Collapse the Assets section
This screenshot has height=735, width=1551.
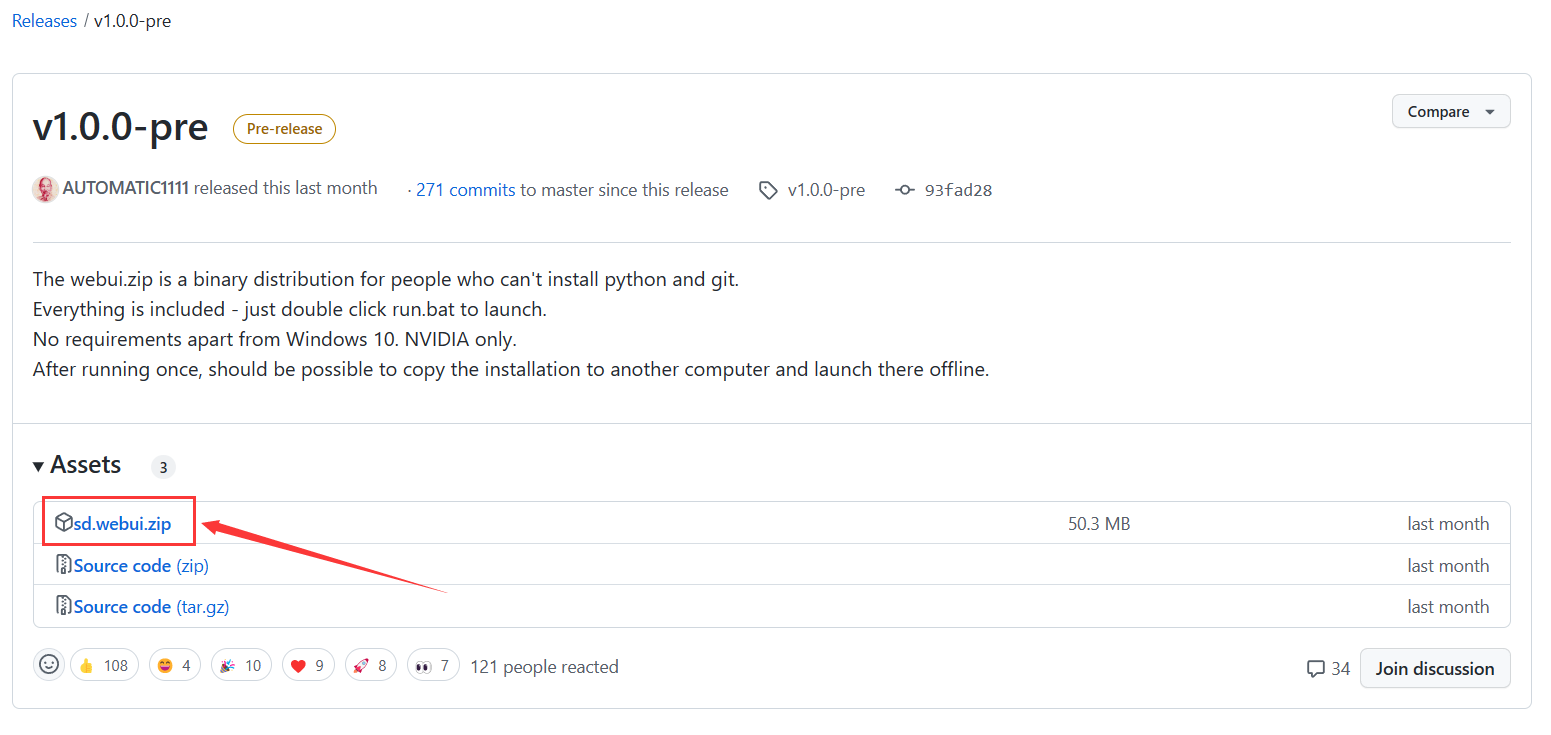pyautogui.click(x=77, y=465)
